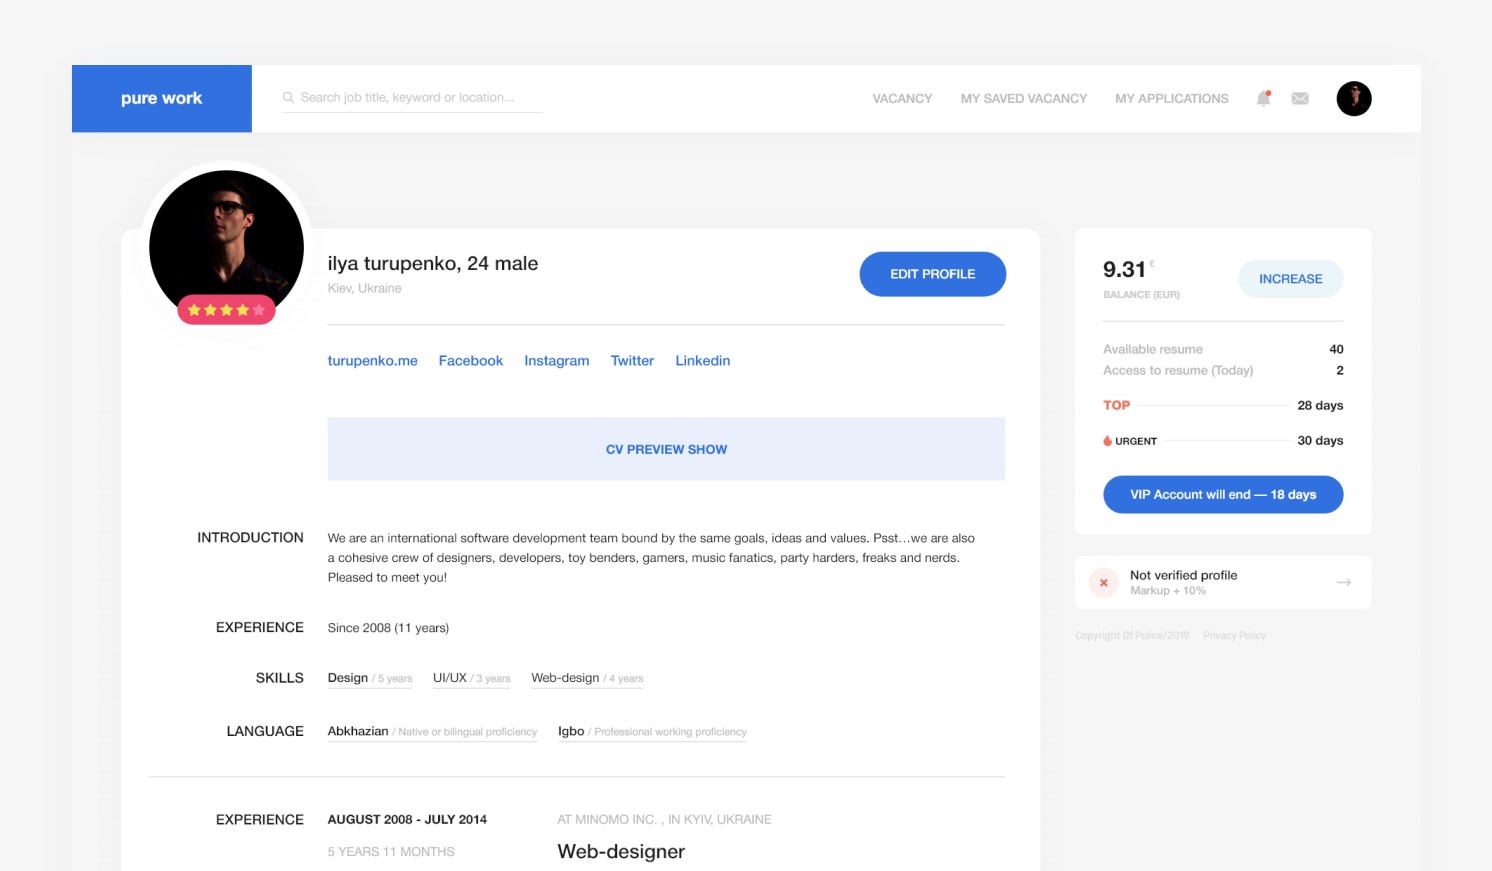Click VIP Account will end button

click(1223, 494)
